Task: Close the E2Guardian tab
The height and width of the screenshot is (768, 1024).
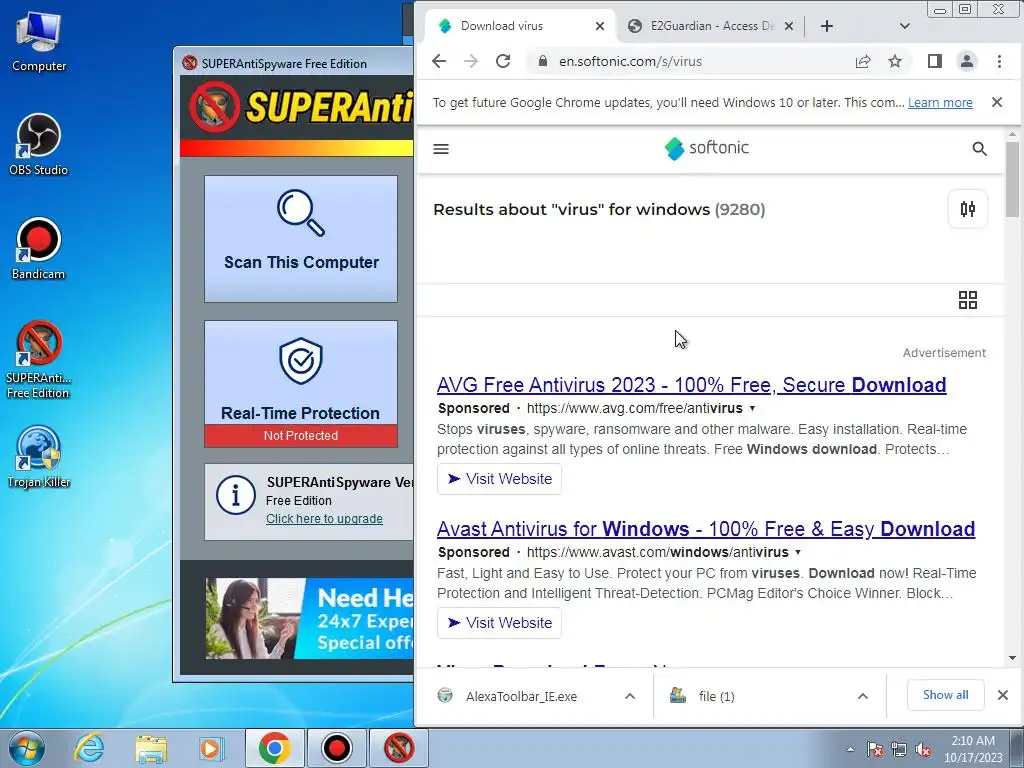Action: 789,26
